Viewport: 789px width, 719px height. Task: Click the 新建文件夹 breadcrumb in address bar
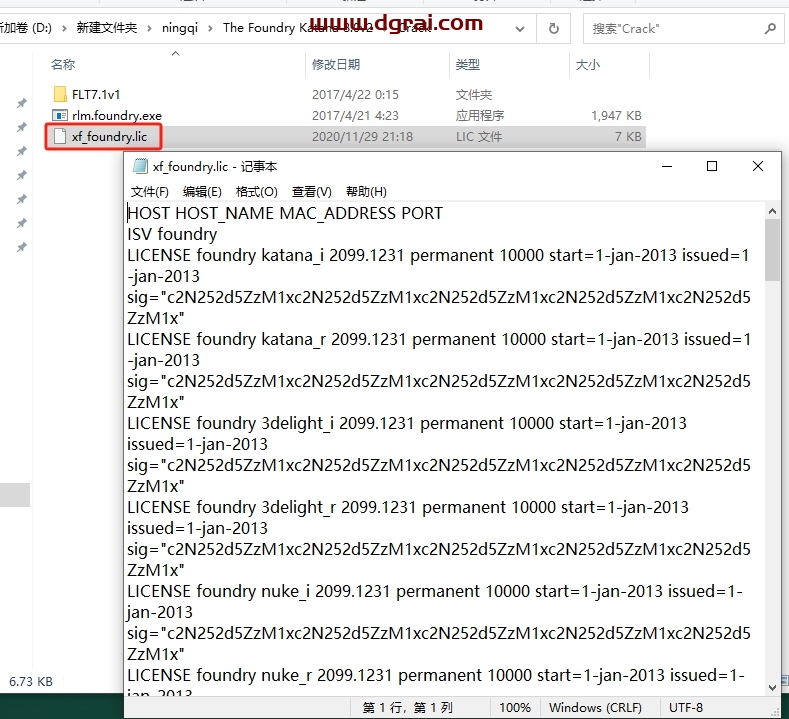coord(107,28)
